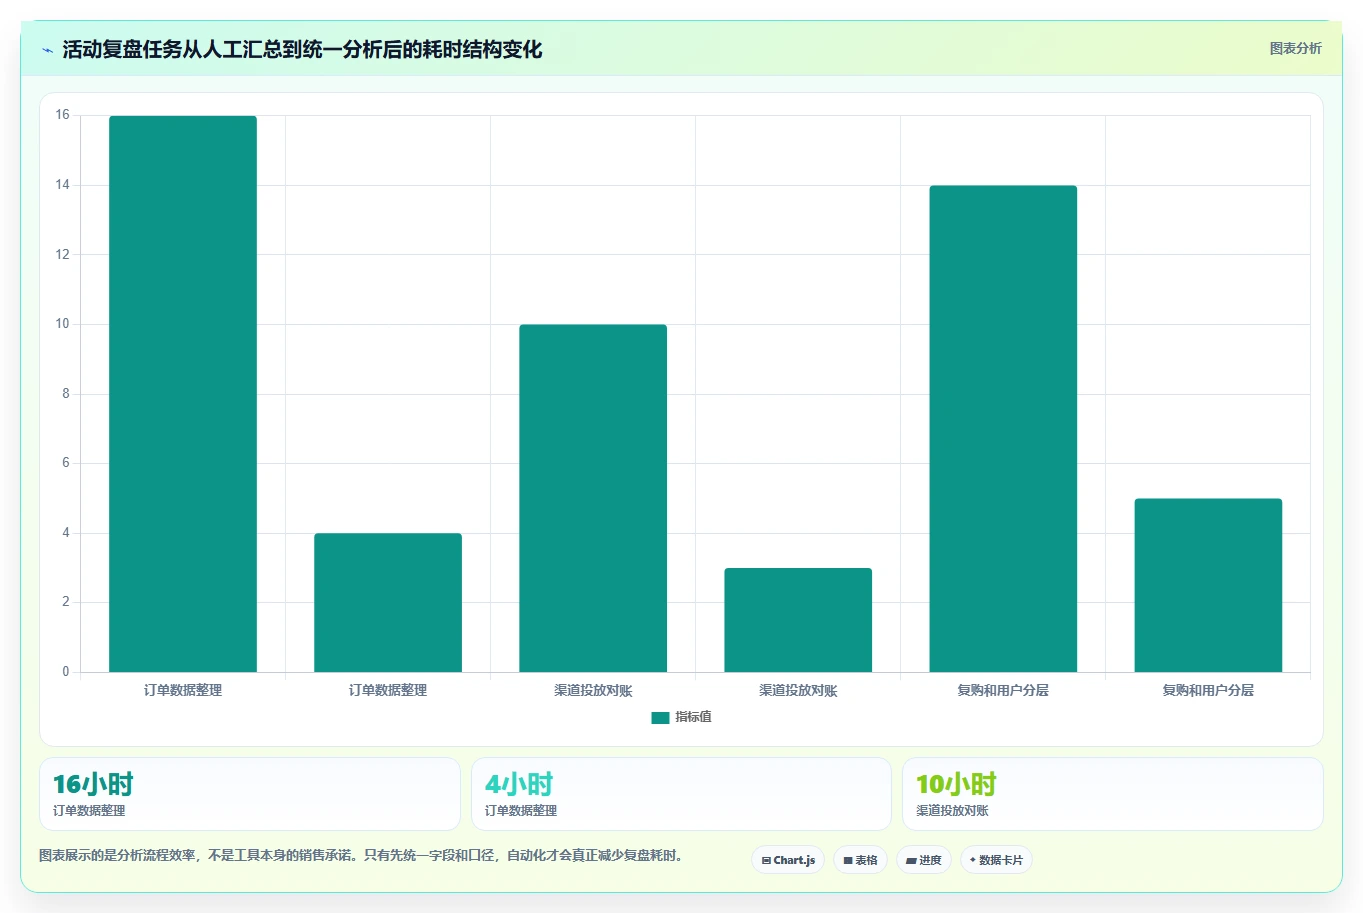Click the 复购和用户分层 bar with value 14
The height and width of the screenshot is (913, 1363).
(1003, 429)
